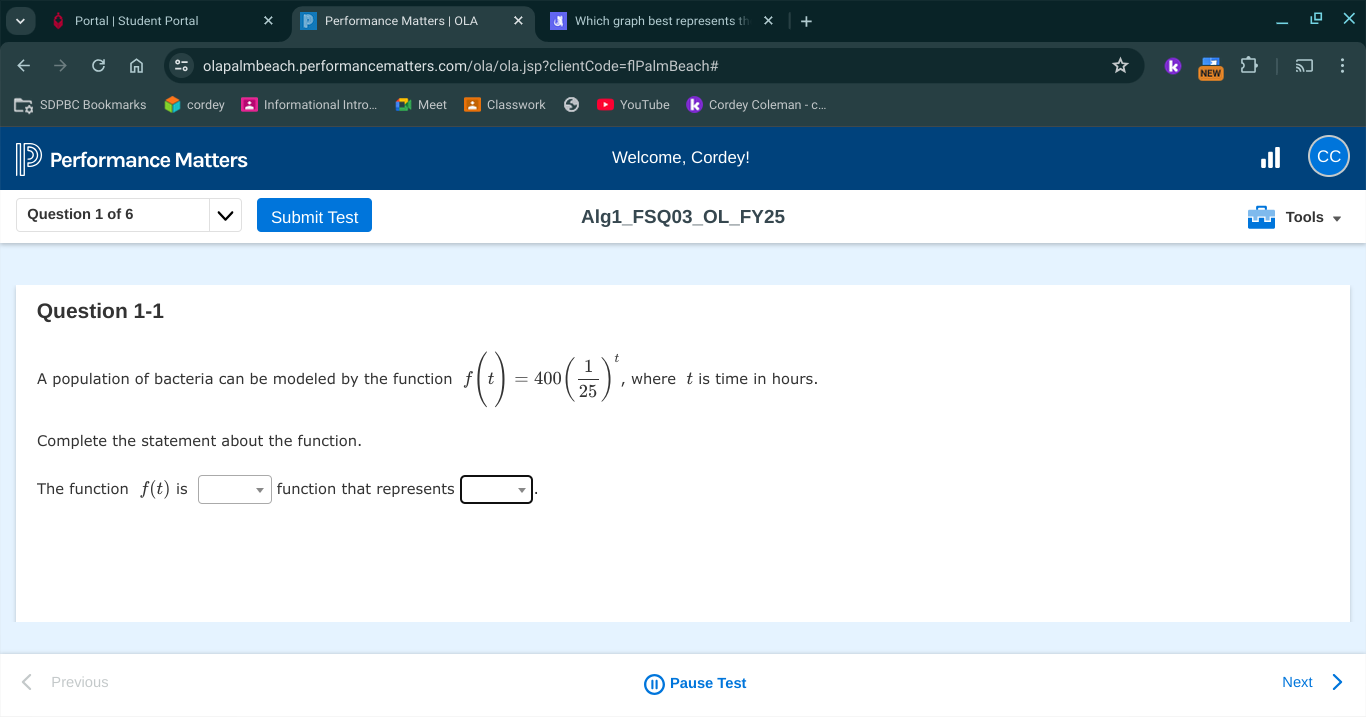Open the extensions puzzle menu
The image size is (1366, 717).
1248,66
